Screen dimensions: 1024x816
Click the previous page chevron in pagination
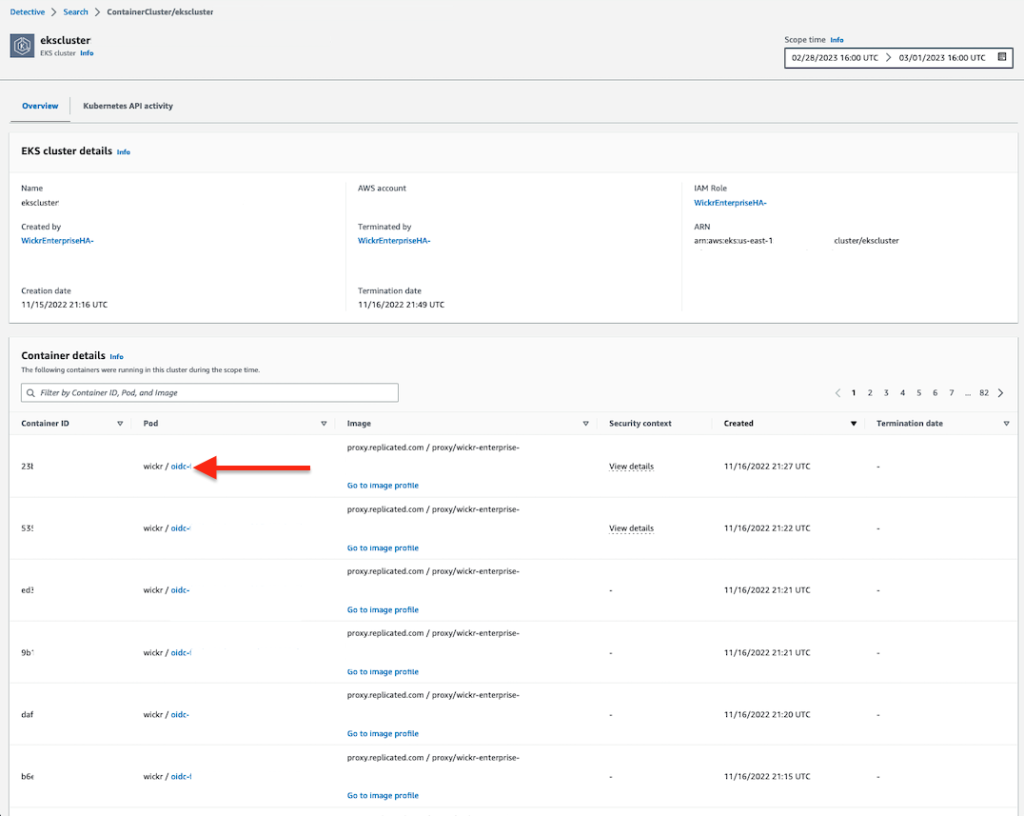[x=838, y=392]
